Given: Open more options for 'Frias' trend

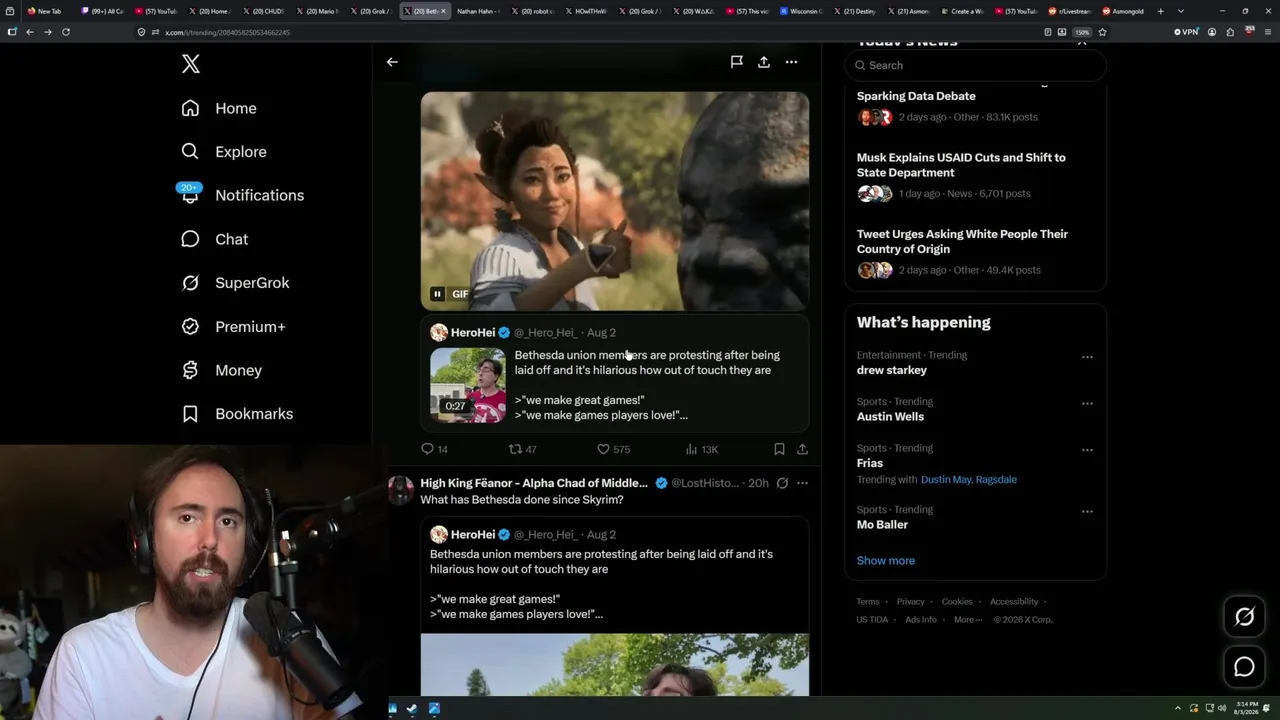Looking at the screenshot, I should (1087, 450).
